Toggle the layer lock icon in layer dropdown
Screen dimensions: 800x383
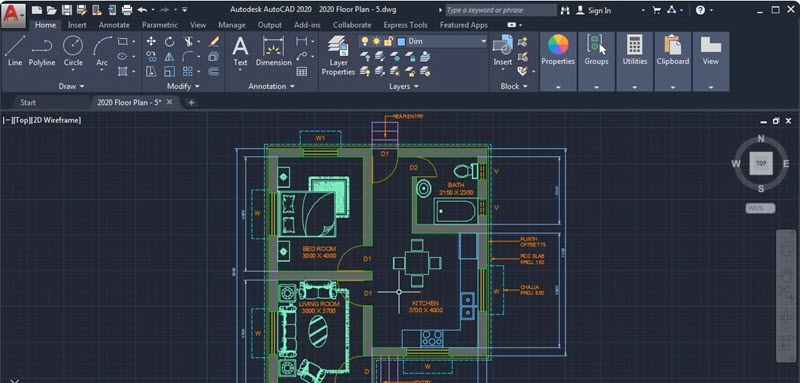tap(388, 41)
